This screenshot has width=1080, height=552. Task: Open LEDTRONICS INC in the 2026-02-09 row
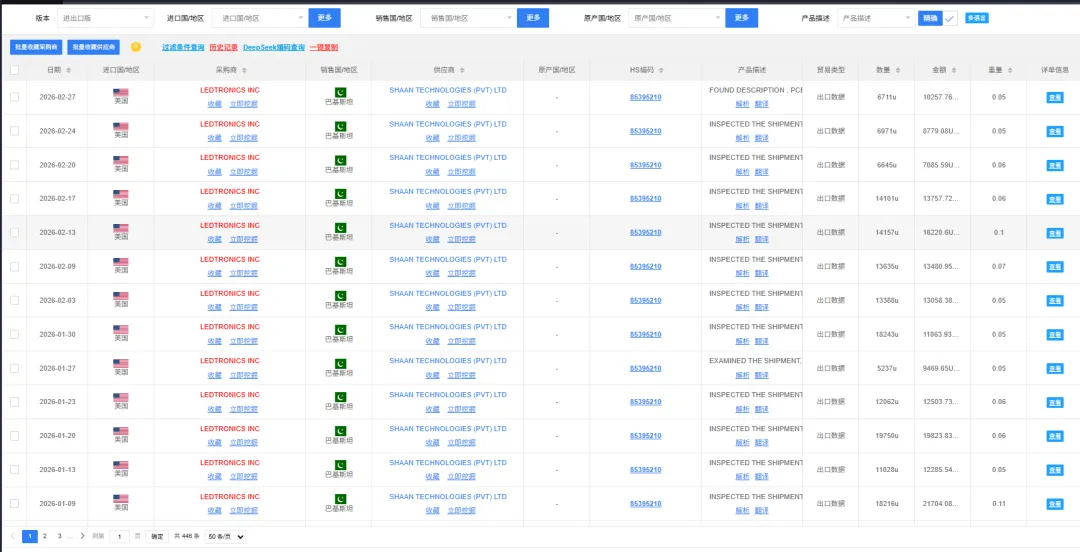(230, 259)
